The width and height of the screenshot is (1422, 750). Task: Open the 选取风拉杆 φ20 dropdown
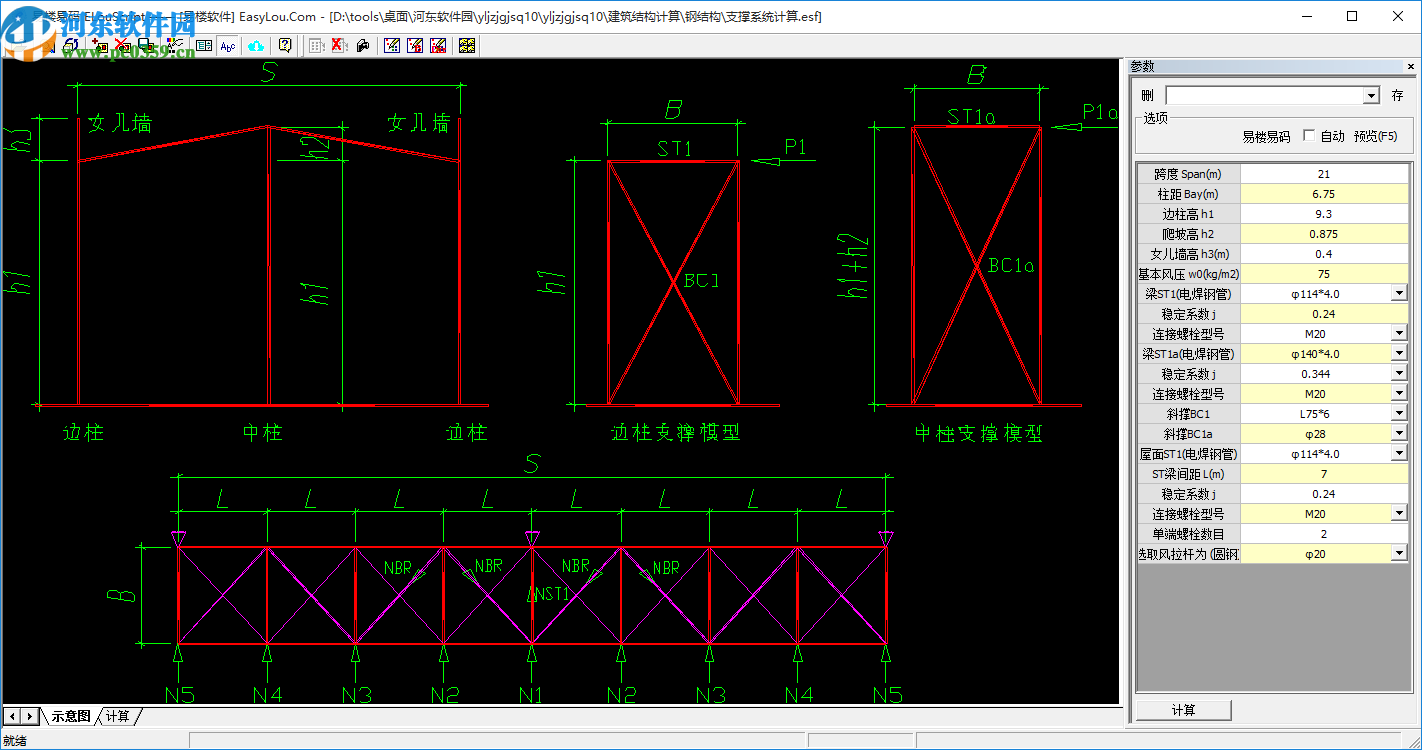(1398, 554)
